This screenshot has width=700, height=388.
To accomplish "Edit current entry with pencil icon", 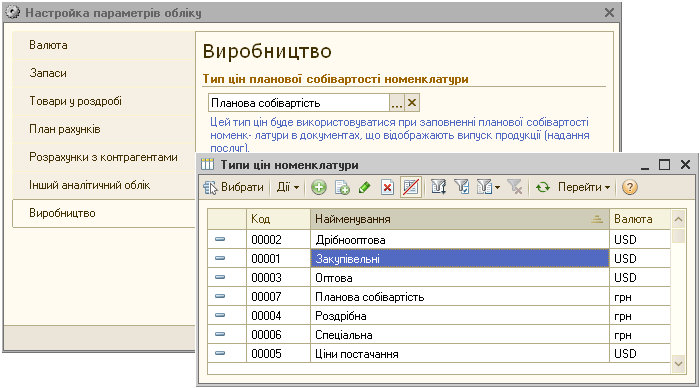I will (x=365, y=187).
